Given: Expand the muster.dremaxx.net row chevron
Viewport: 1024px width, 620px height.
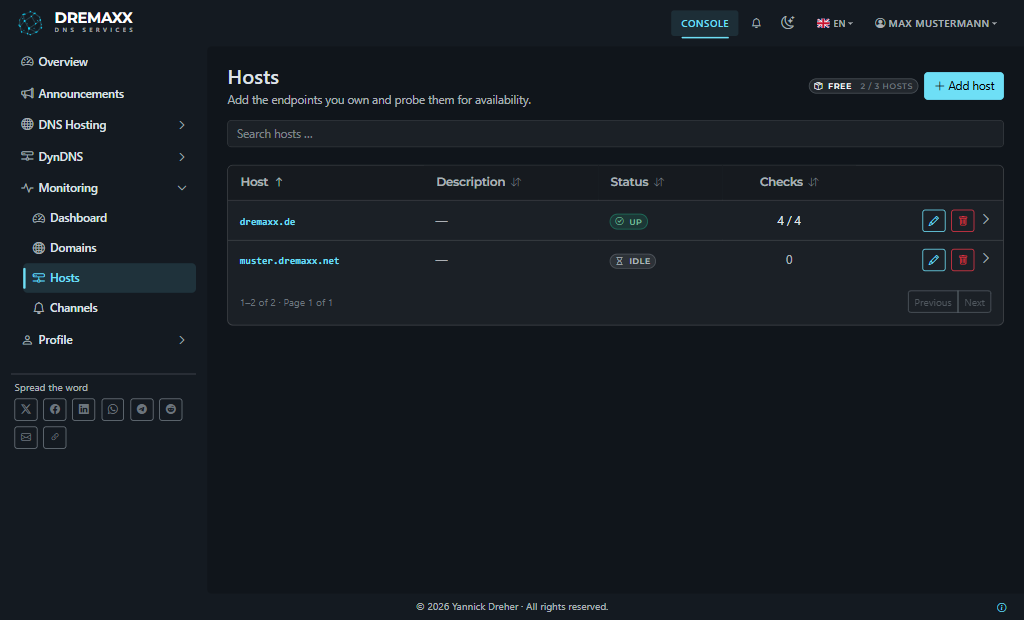Looking at the screenshot, I should click(986, 259).
